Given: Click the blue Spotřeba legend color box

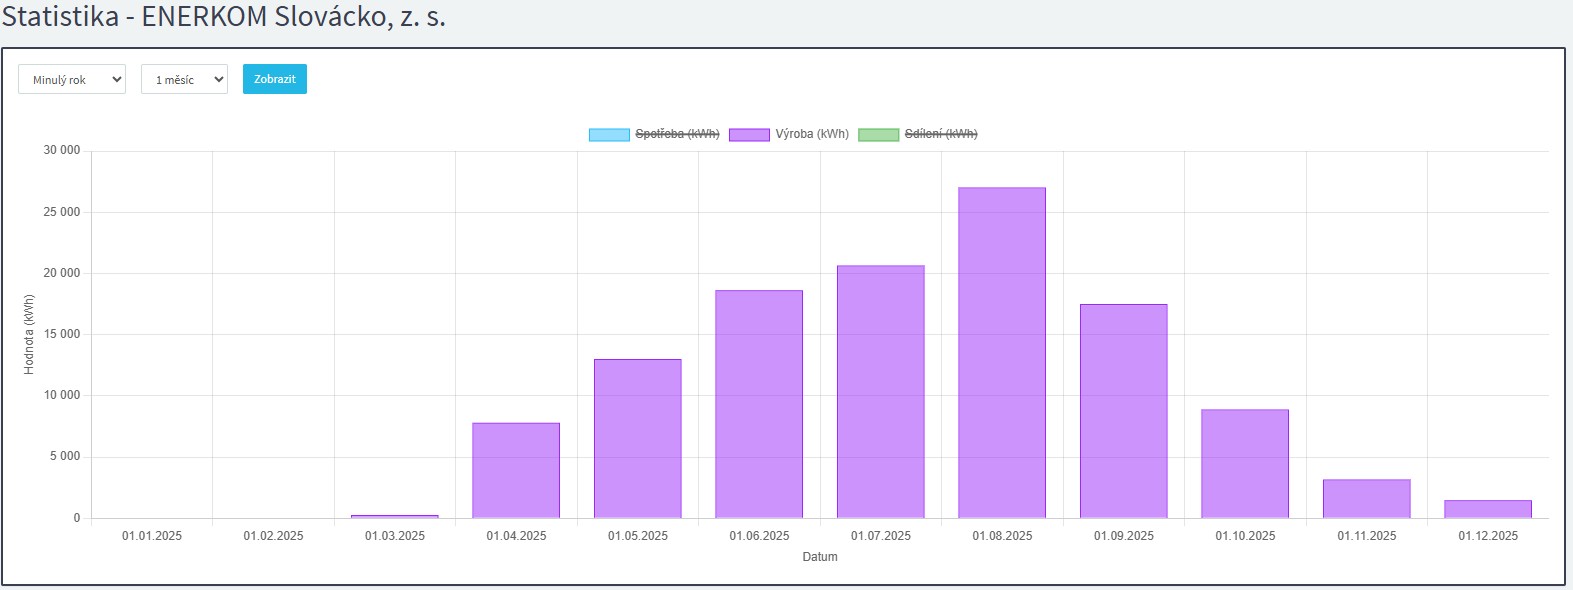Looking at the screenshot, I should tap(609, 135).
